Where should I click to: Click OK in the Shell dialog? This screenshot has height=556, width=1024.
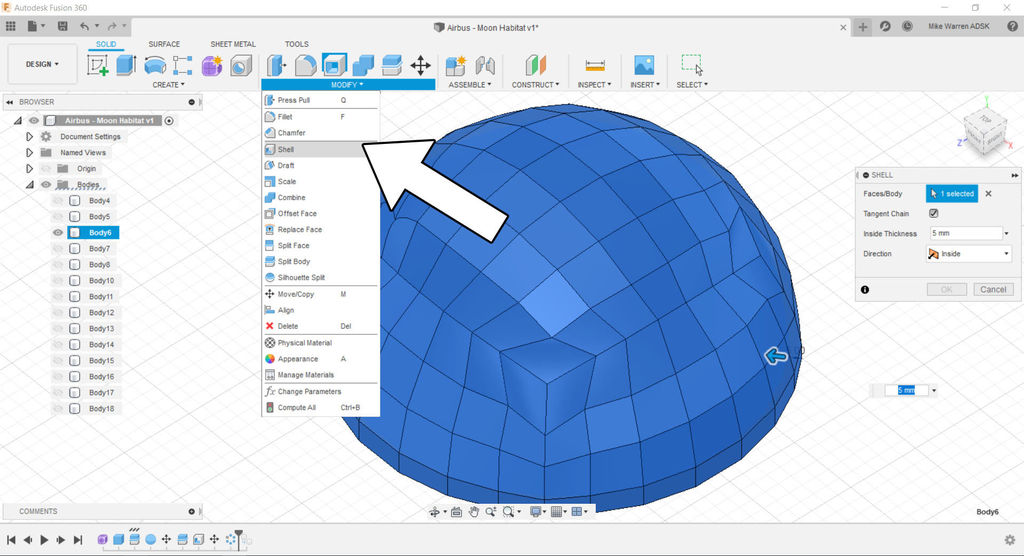[x=946, y=289]
